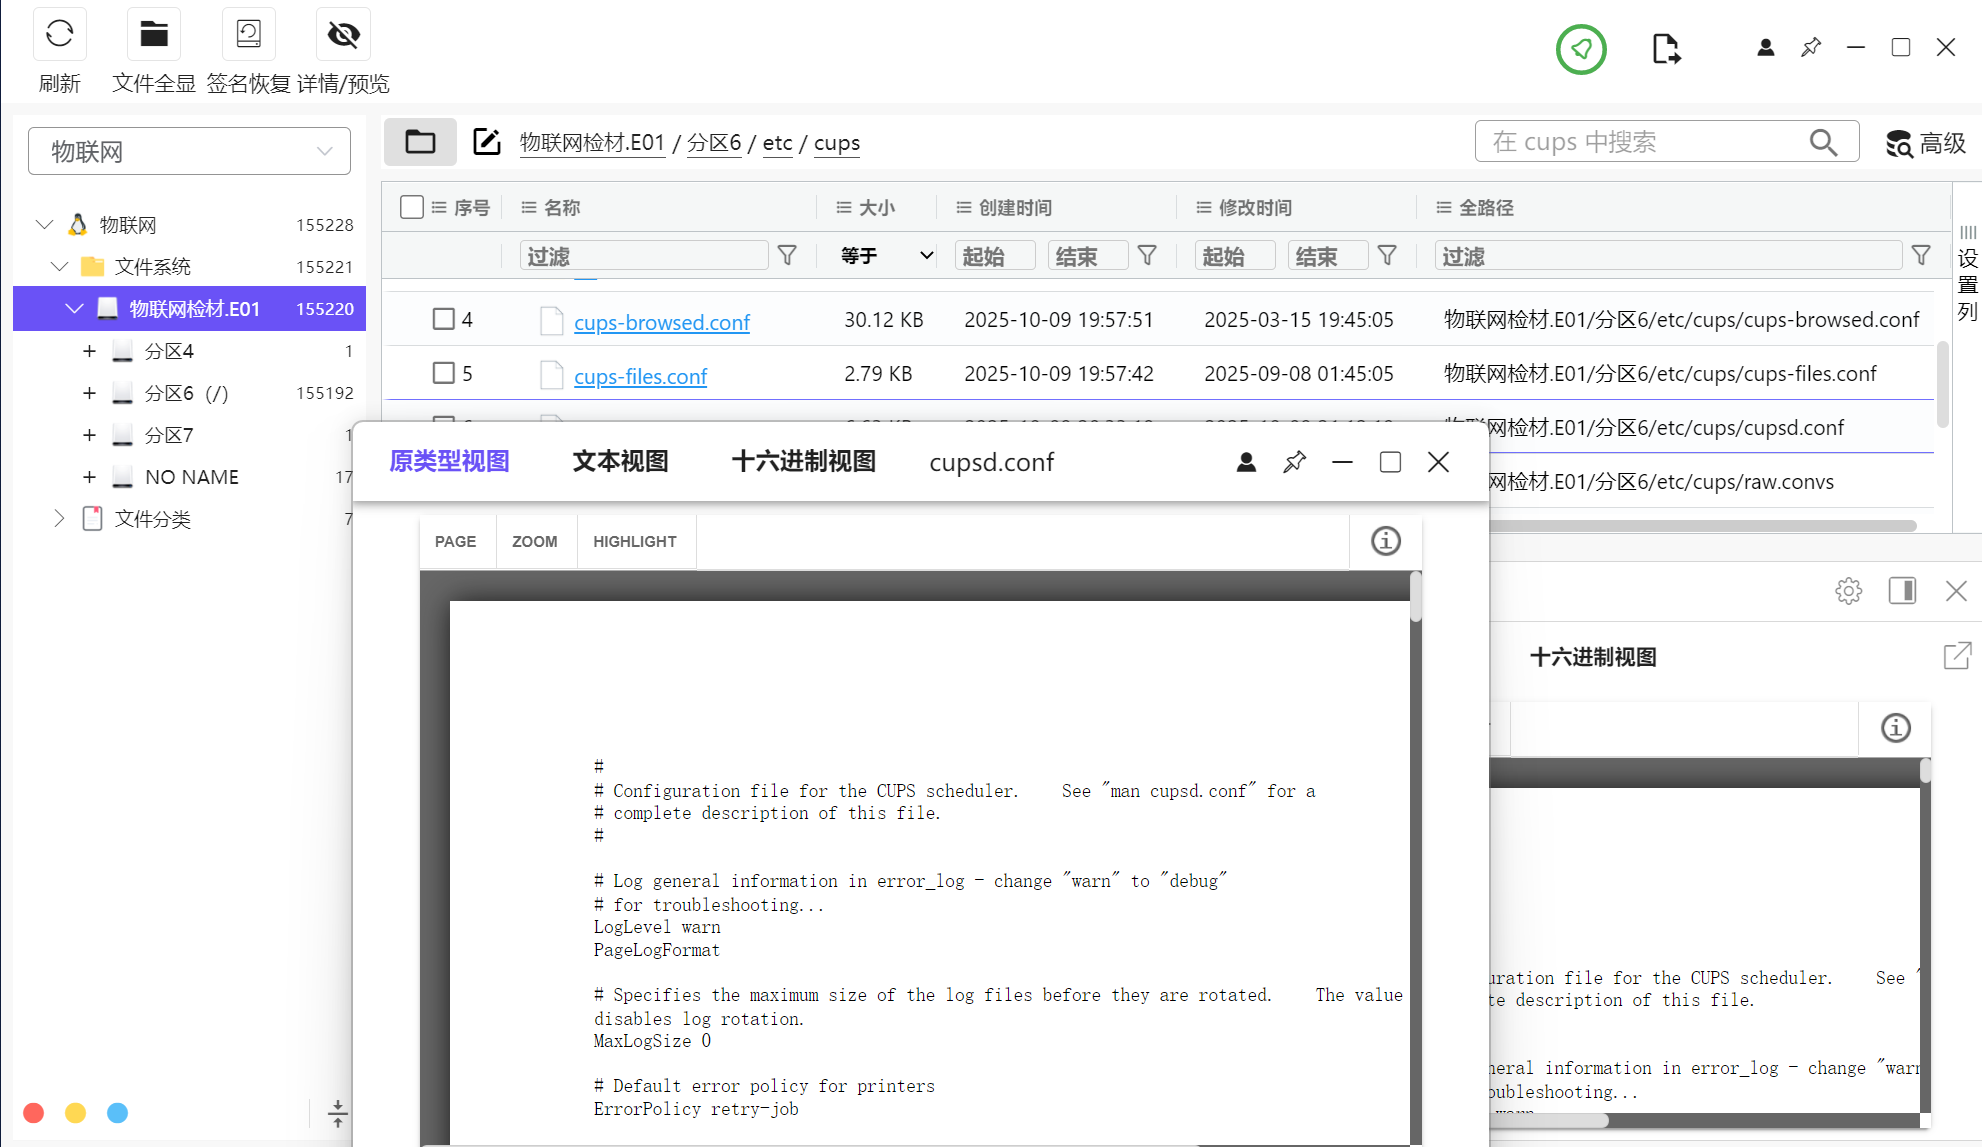Click the 文件全显 folder icon
This screenshot has height=1147, width=1982.
153,35
